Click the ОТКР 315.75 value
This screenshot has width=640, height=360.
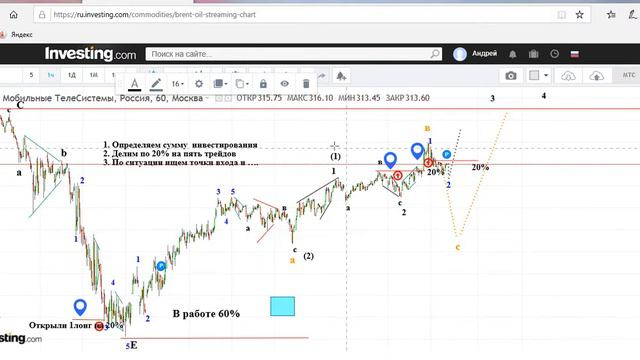259,98
